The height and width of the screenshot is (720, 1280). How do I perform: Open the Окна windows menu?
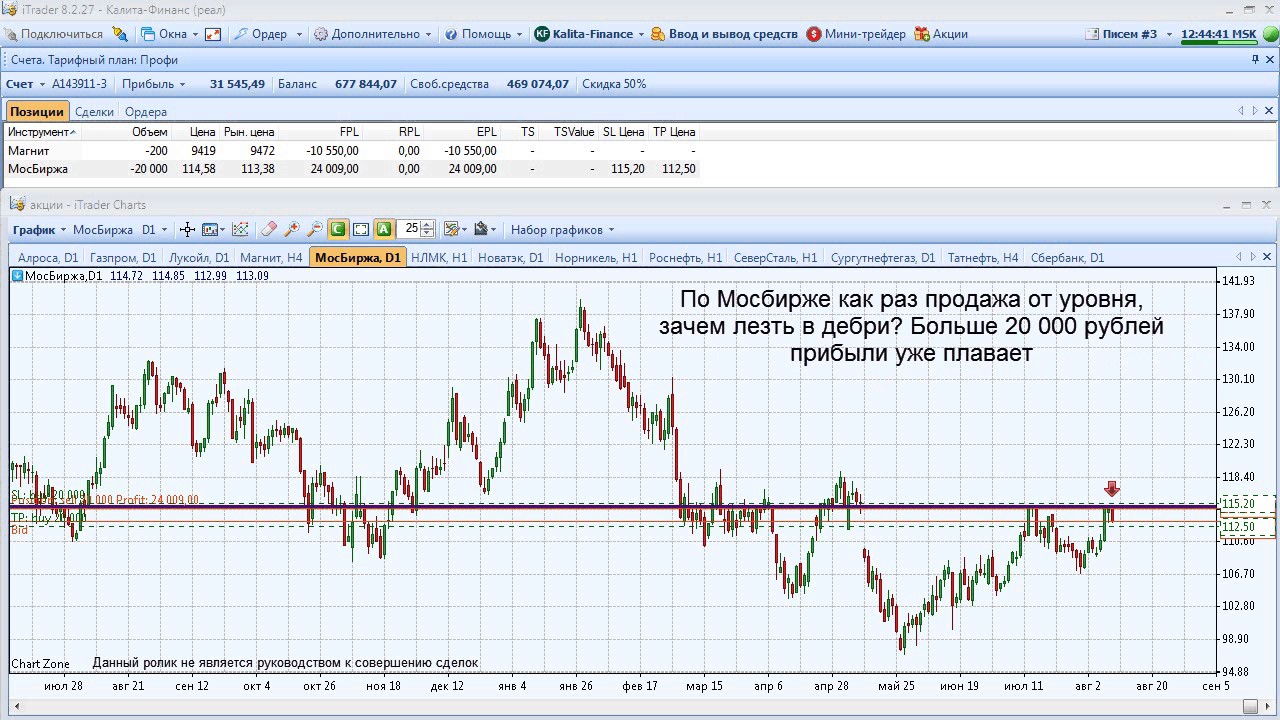(171, 34)
